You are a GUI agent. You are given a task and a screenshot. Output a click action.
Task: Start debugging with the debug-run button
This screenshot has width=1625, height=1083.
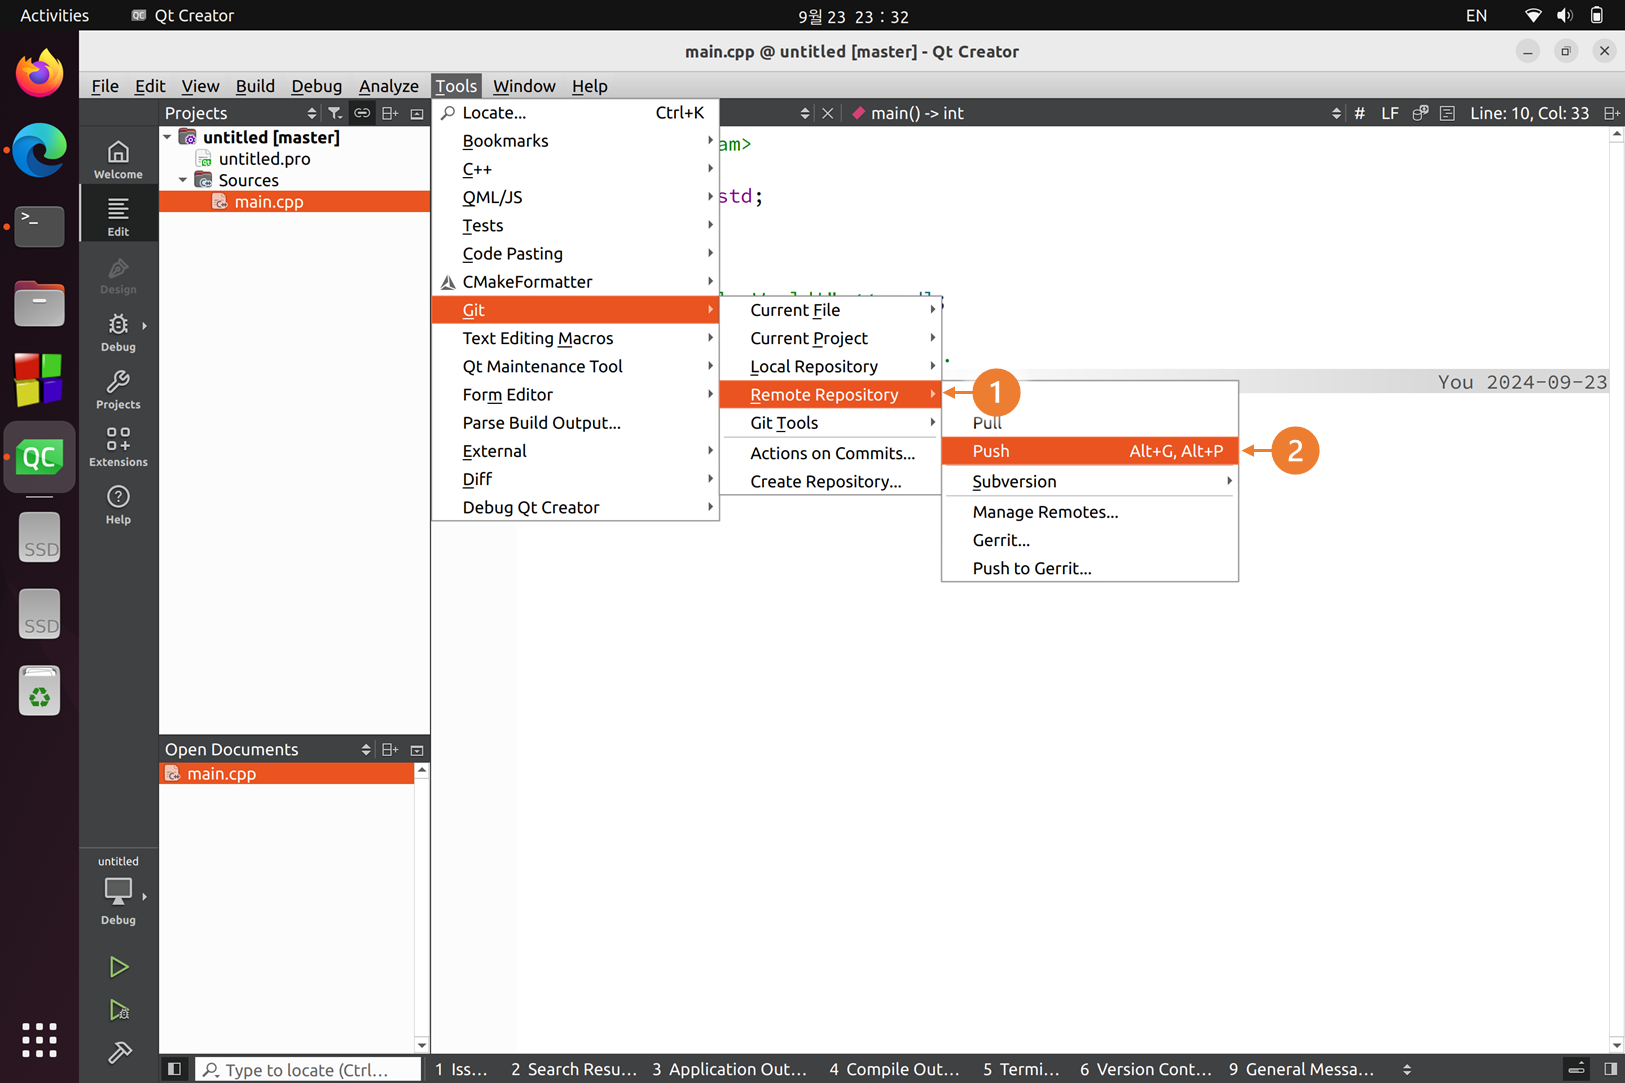(119, 1010)
